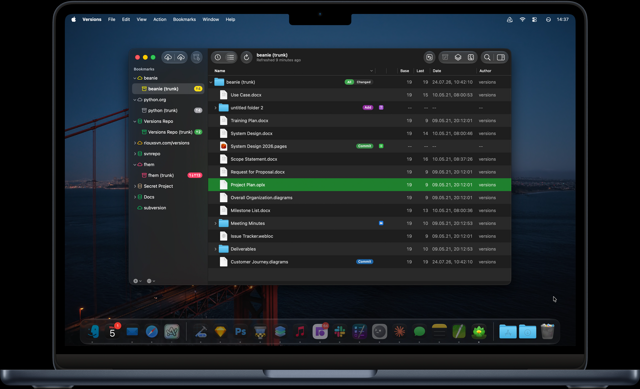Click the note-edit icon left of layers

(445, 58)
